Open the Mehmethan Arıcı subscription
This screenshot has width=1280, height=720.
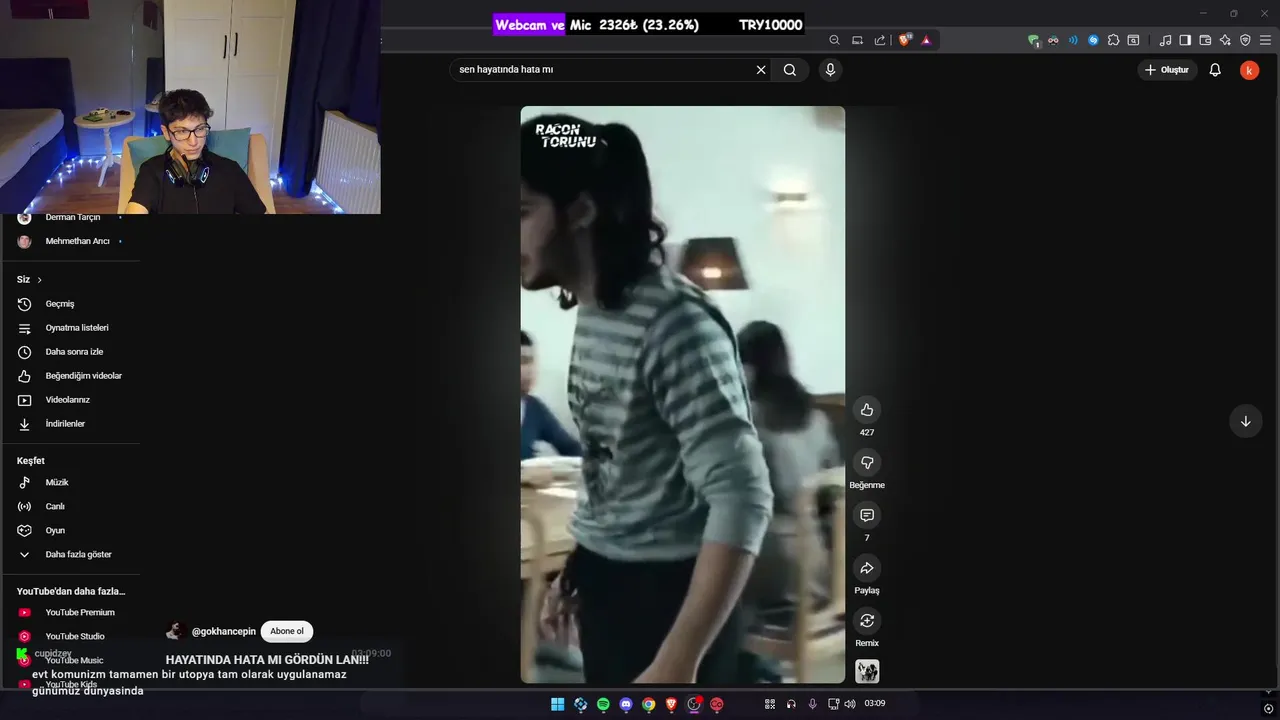[70, 241]
